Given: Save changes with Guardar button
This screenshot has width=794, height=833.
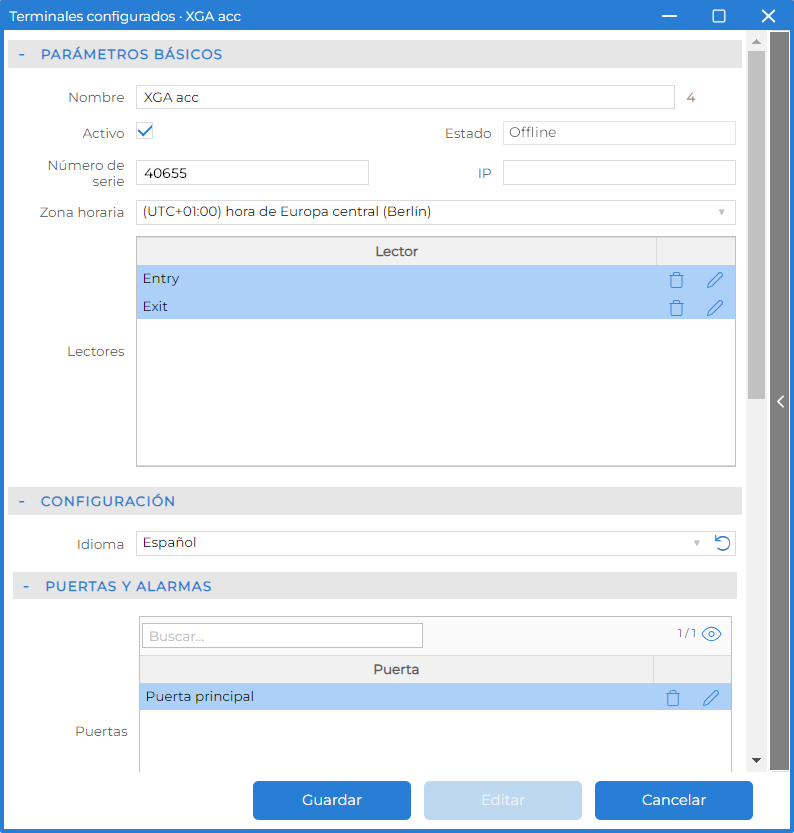Looking at the screenshot, I should [332, 800].
